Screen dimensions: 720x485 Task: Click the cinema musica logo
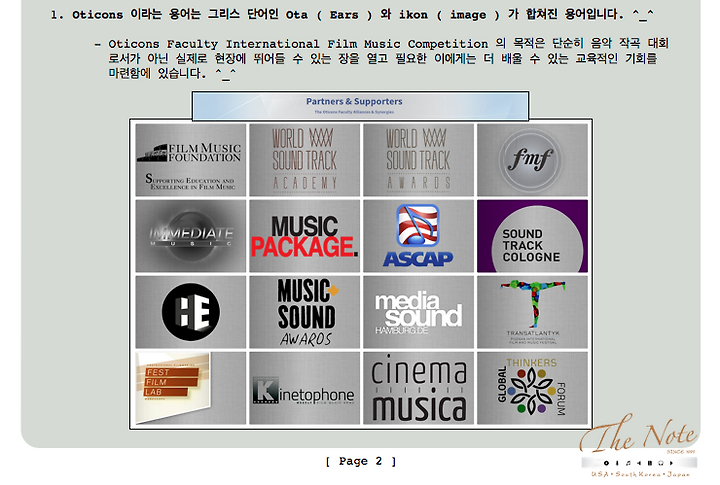click(418, 389)
